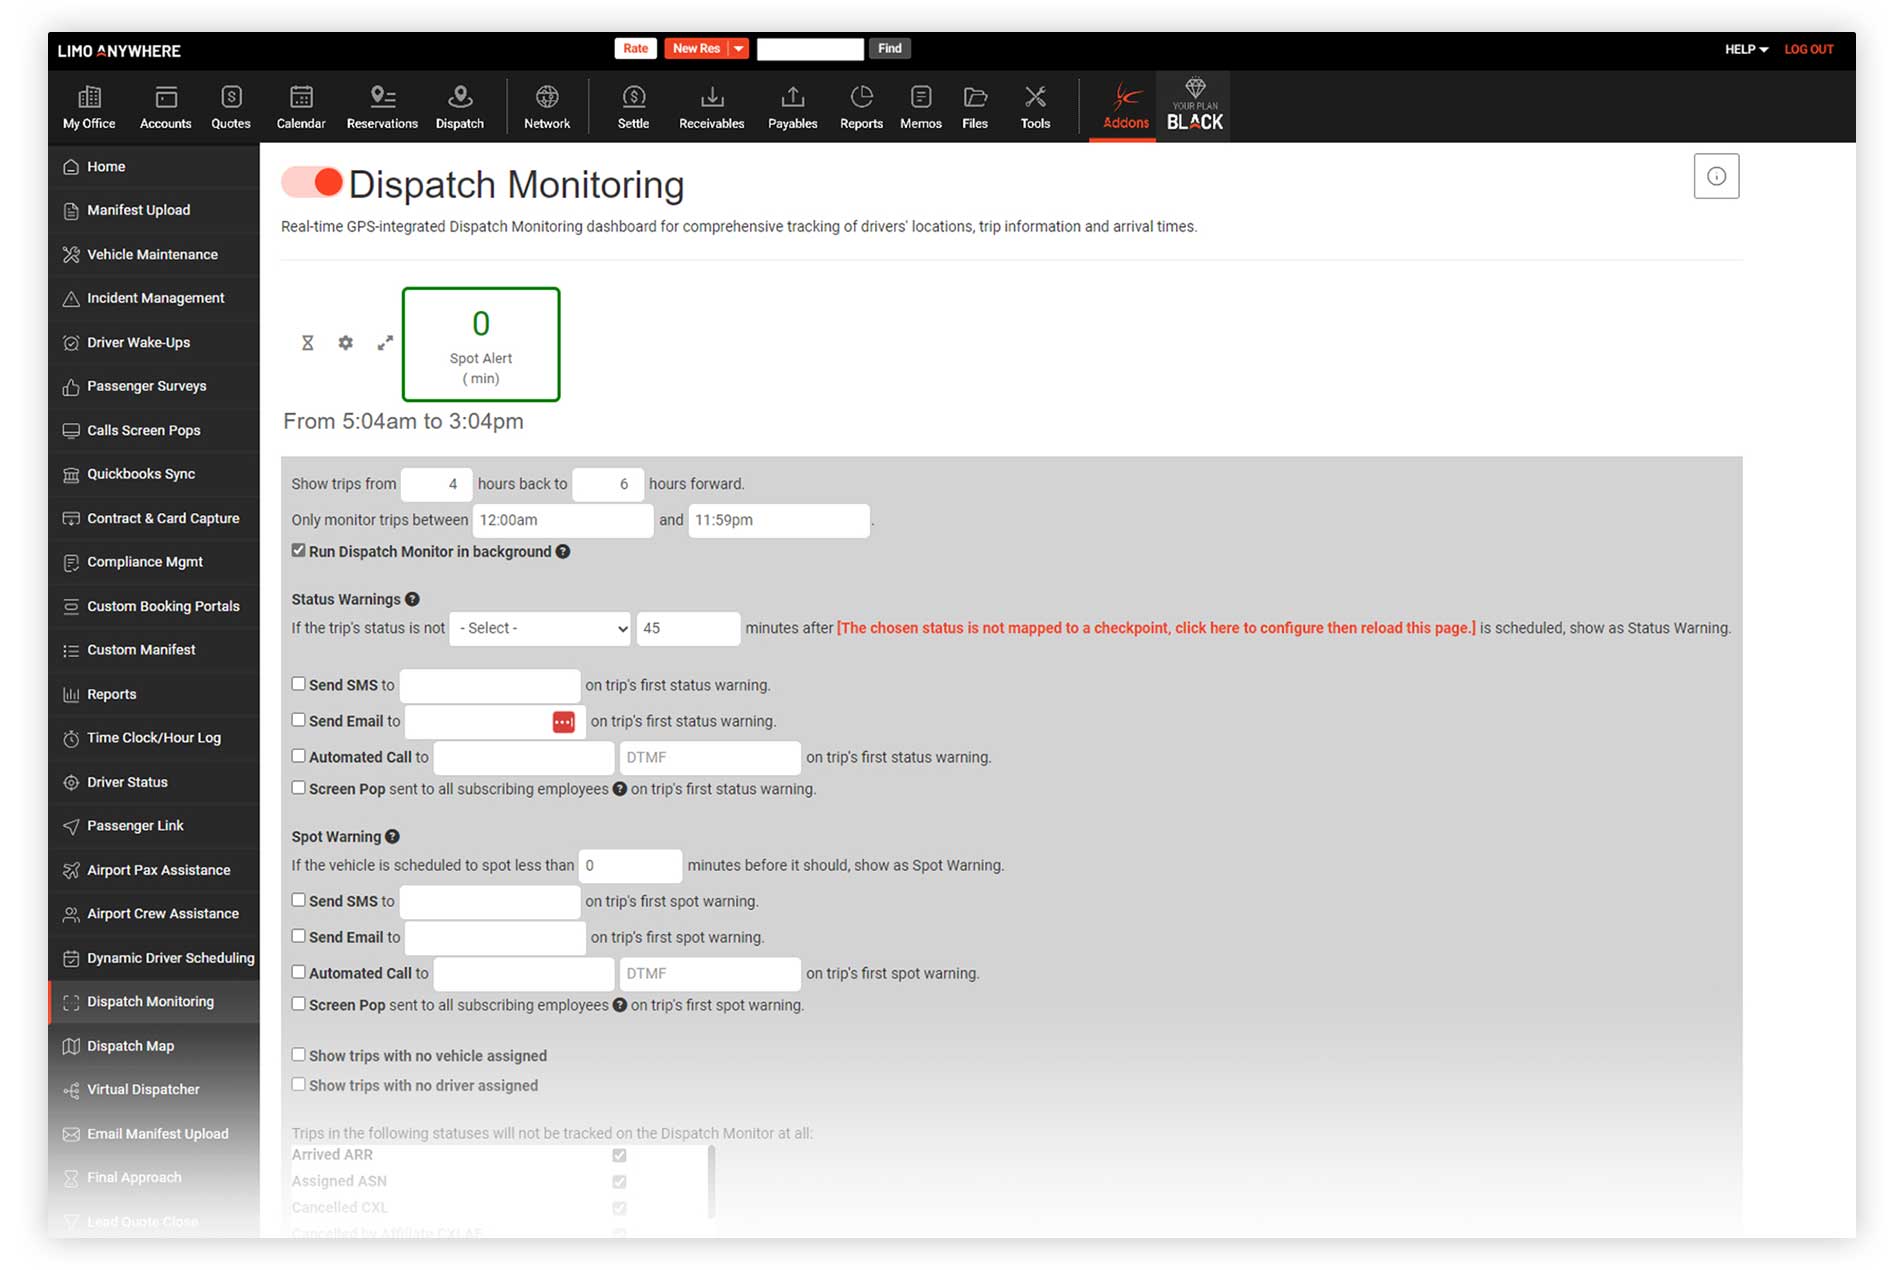This screenshot has width=1904, height=1270.
Task: Click the red checkpoint configuration link
Action: pyautogui.click(x=1156, y=628)
